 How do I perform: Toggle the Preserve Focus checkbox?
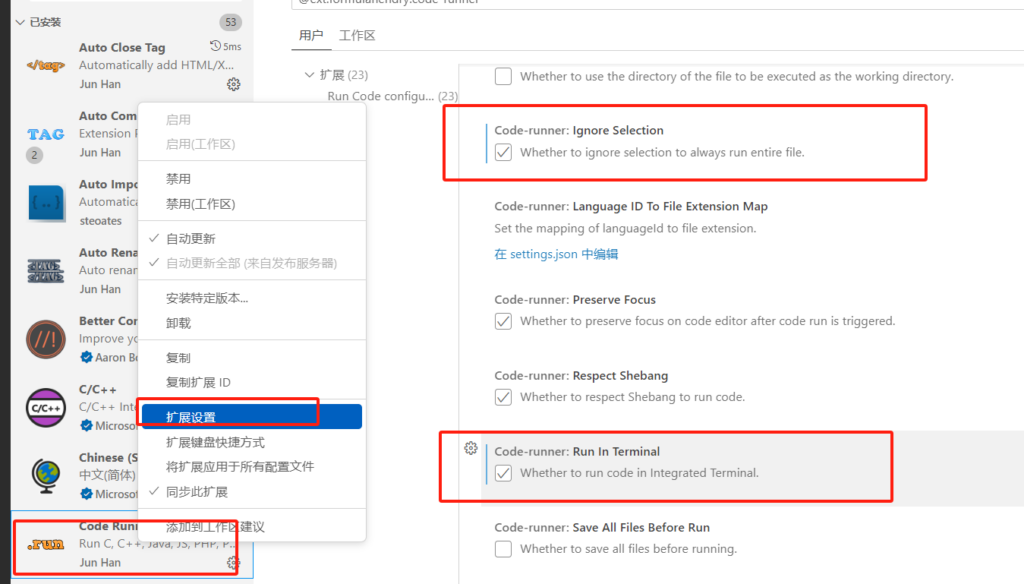click(504, 321)
